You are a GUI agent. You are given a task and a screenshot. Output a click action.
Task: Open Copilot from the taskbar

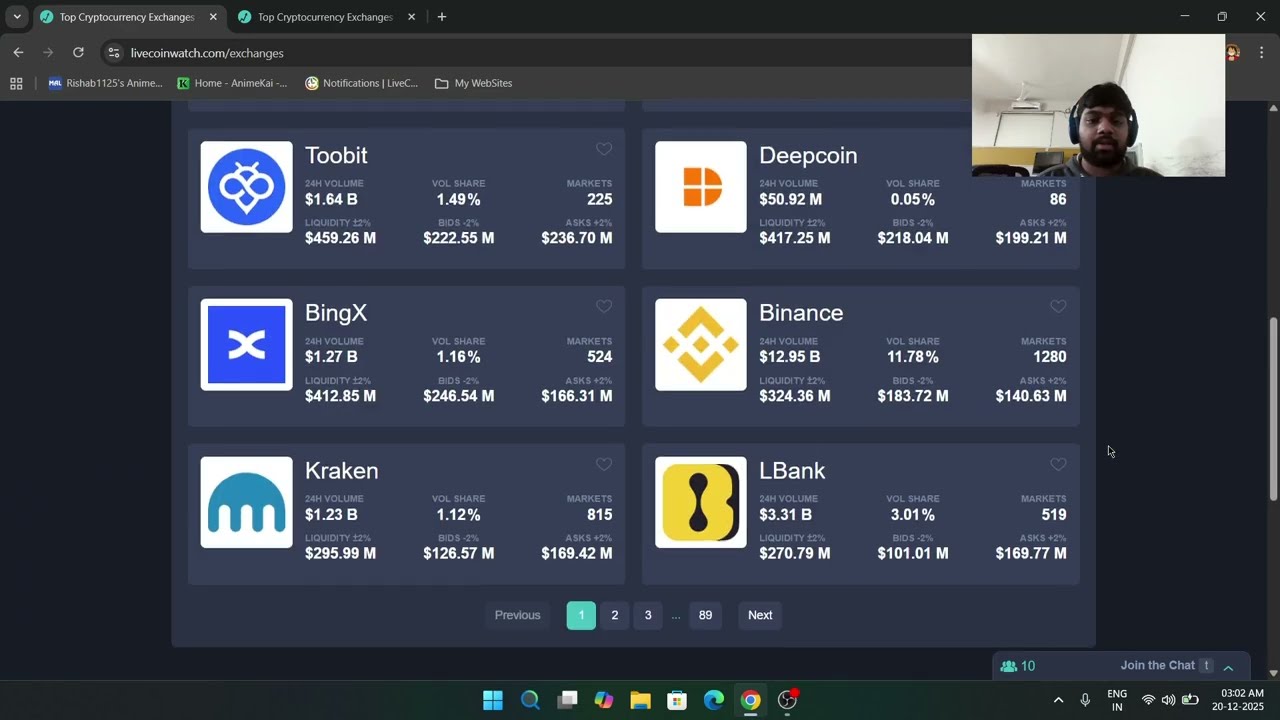pyautogui.click(x=604, y=700)
